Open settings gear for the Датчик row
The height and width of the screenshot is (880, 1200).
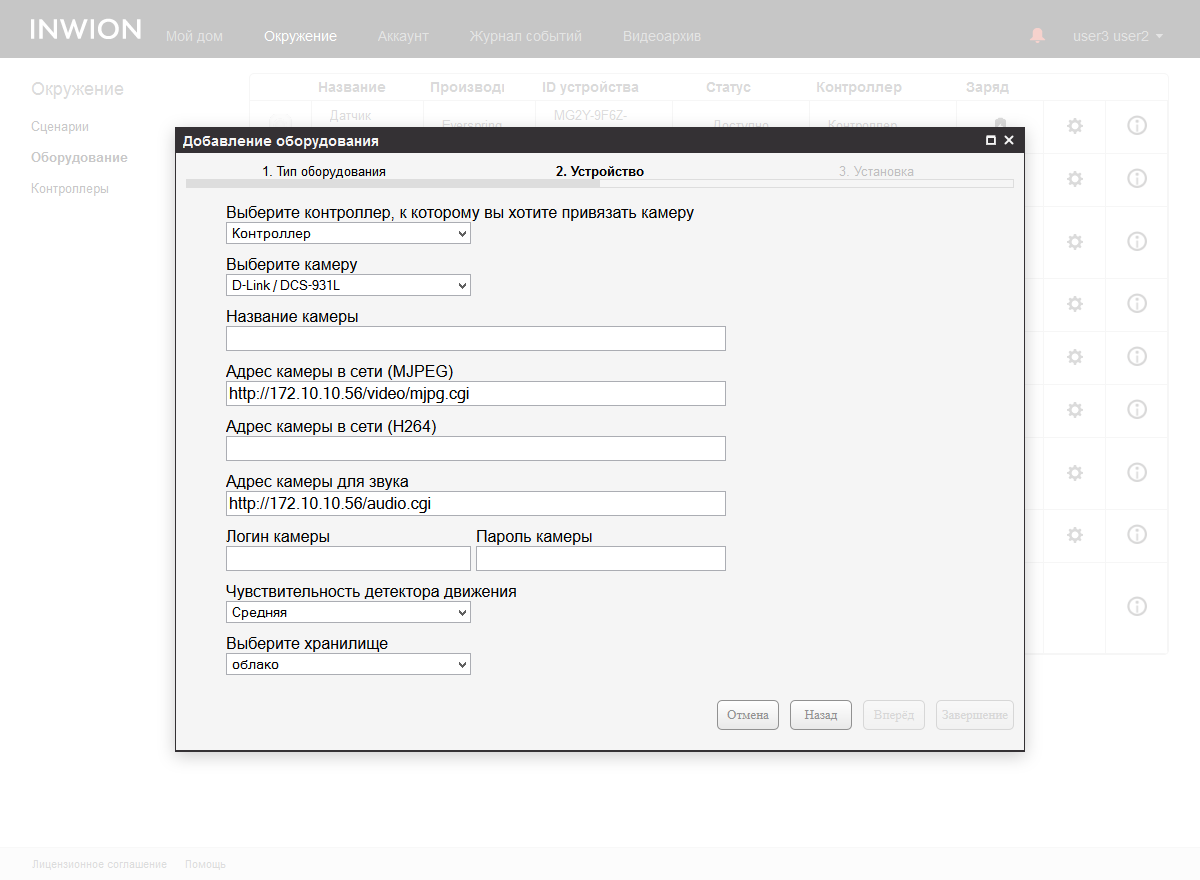pyautogui.click(x=1075, y=126)
